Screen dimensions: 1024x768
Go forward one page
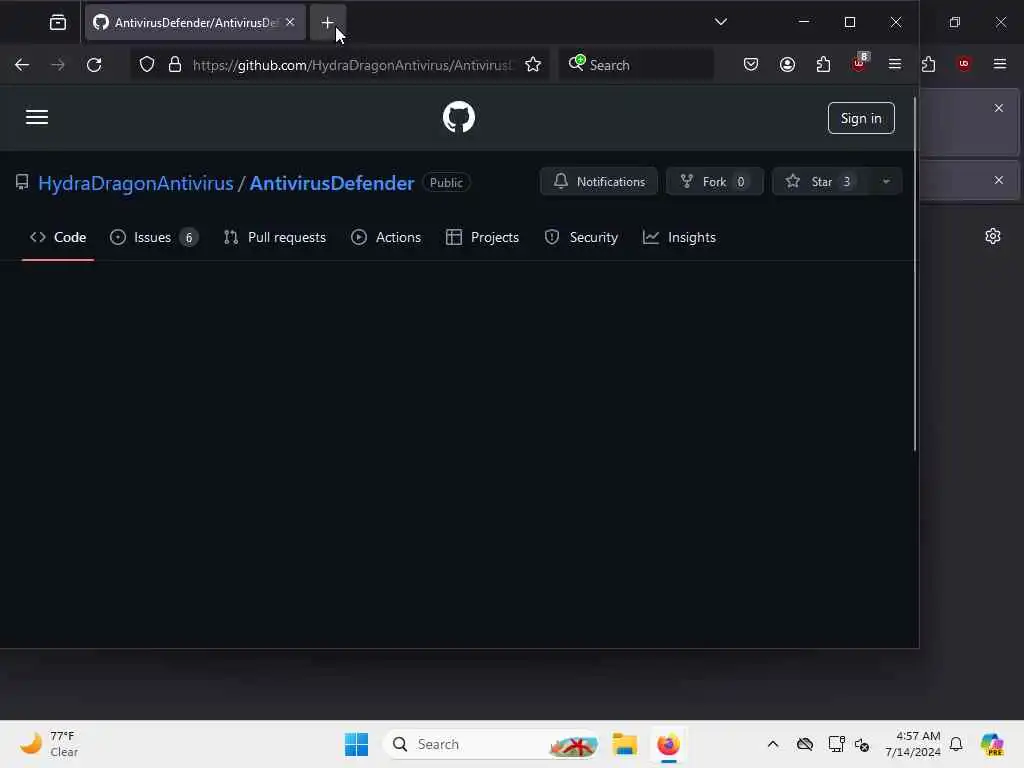point(57,65)
